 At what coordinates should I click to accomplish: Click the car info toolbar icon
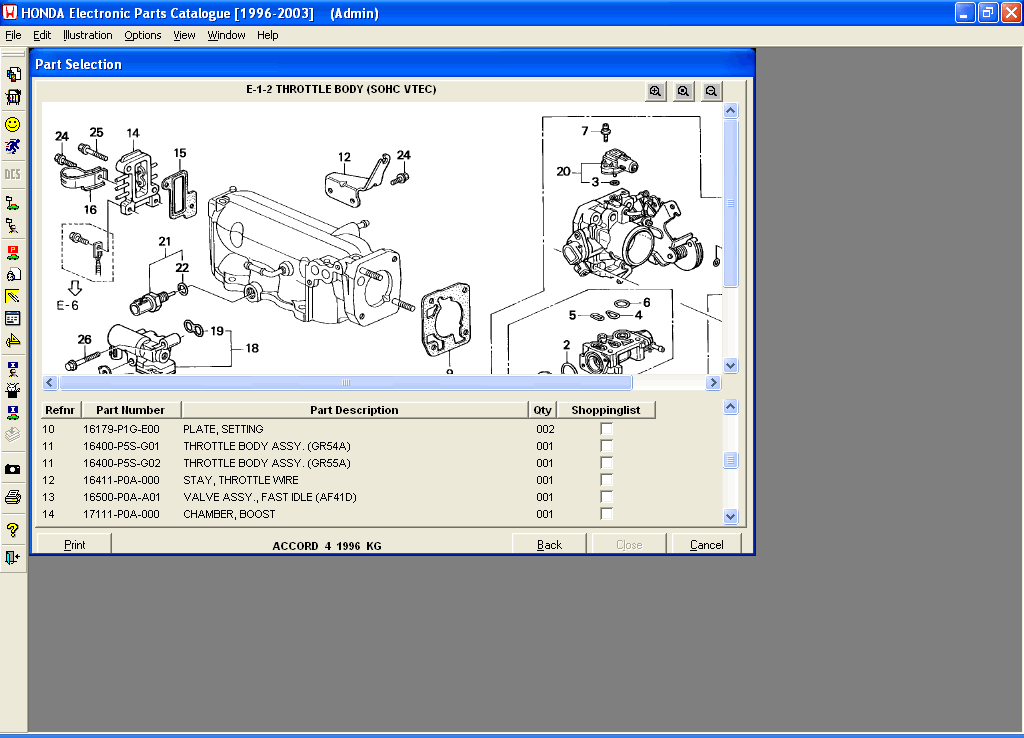pos(13,413)
